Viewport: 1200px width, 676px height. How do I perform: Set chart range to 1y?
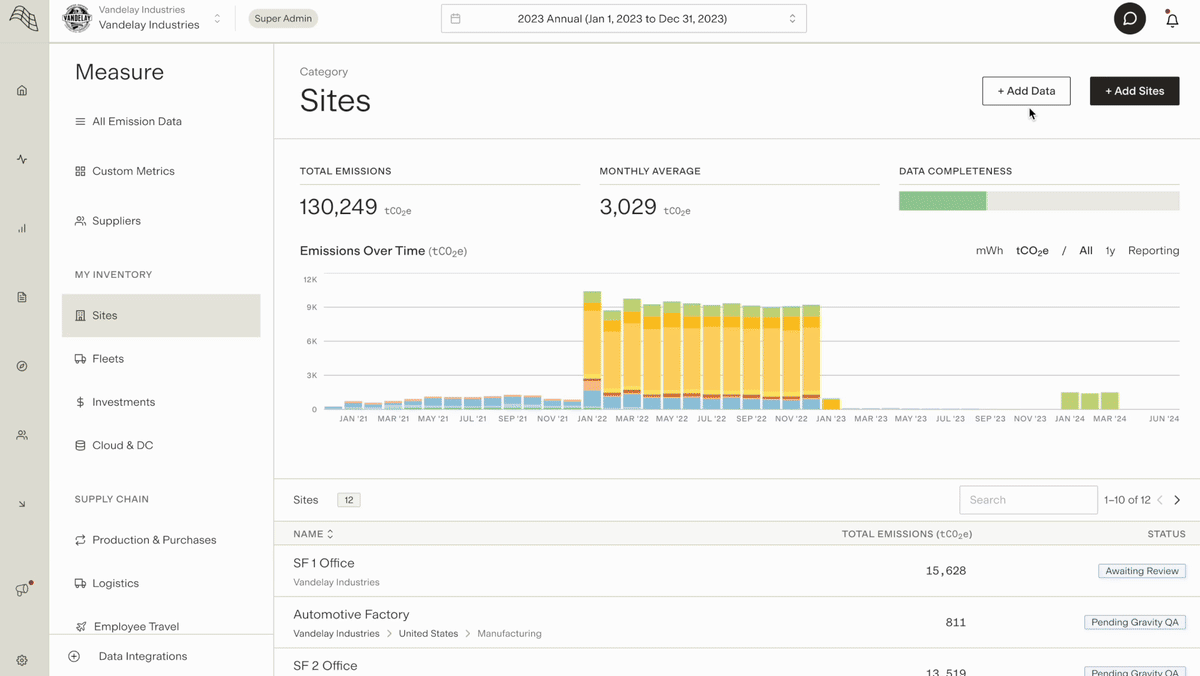click(x=1110, y=251)
